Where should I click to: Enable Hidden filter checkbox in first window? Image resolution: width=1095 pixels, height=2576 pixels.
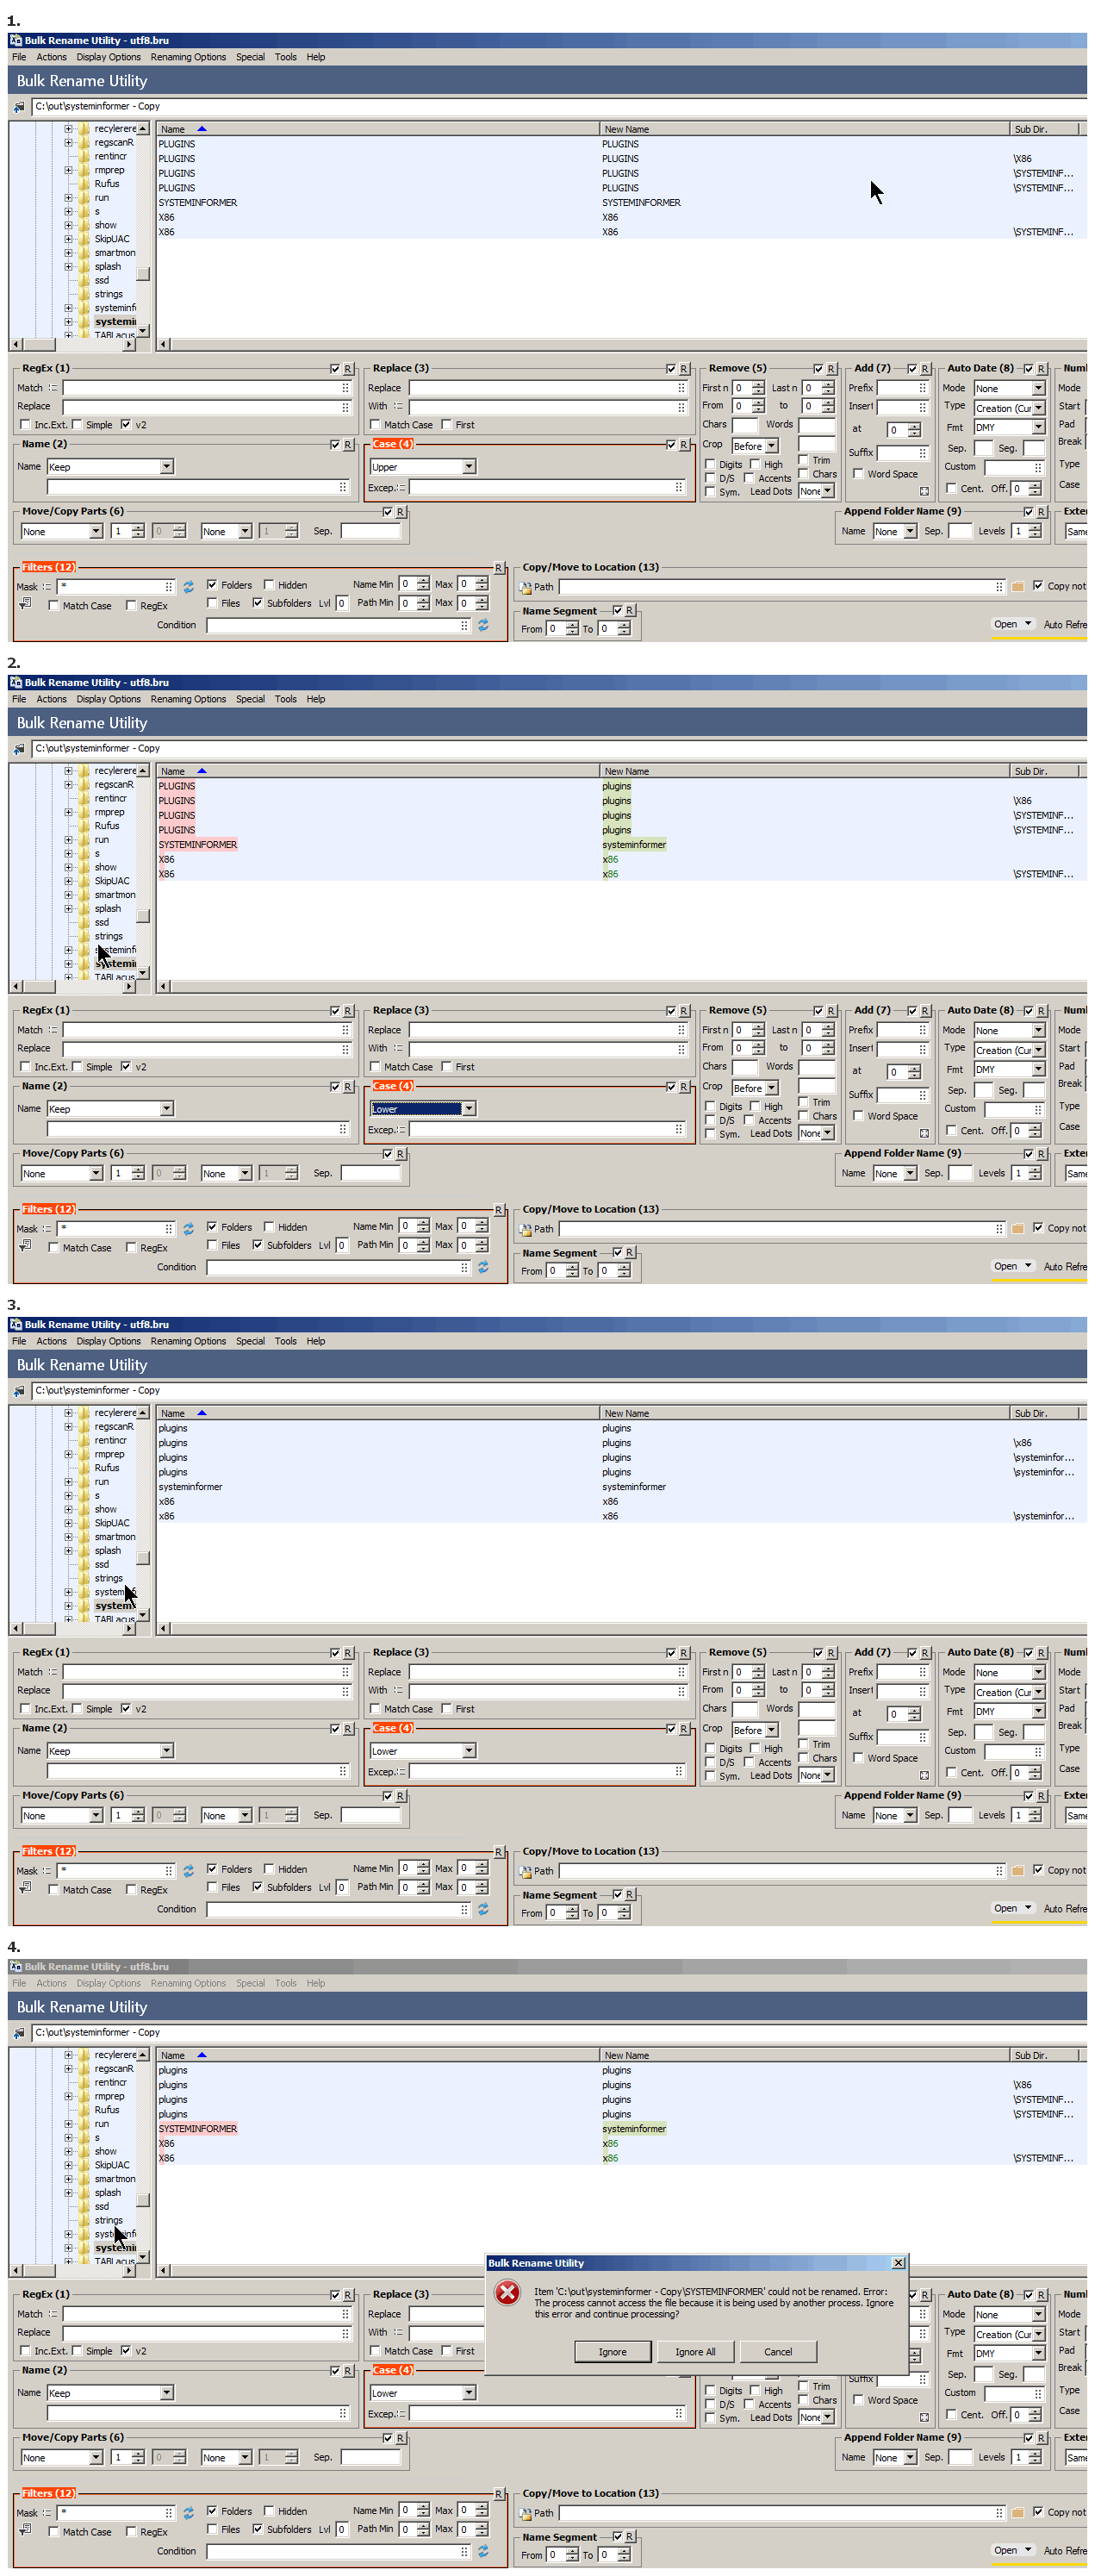pyautogui.click(x=268, y=585)
